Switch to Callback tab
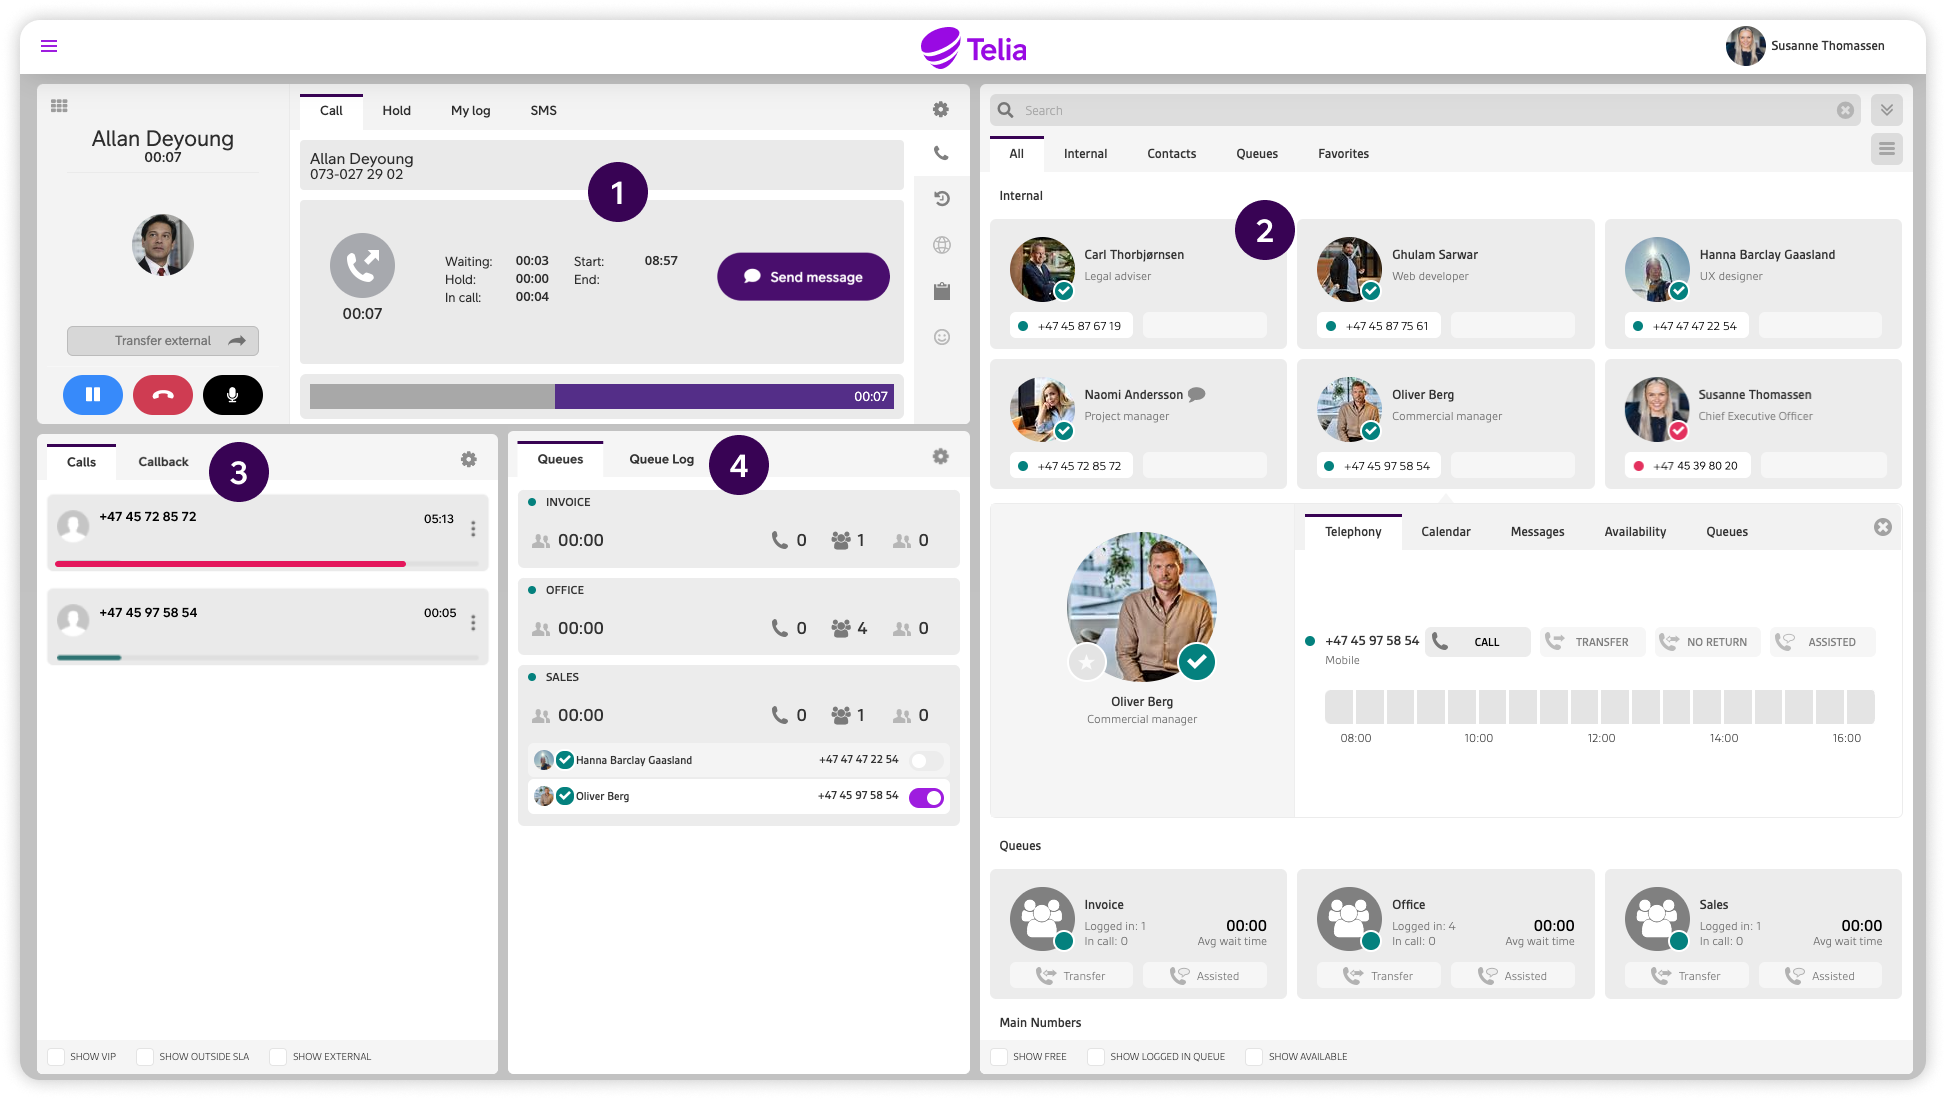1946x1100 pixels. (x=163, y=462)
